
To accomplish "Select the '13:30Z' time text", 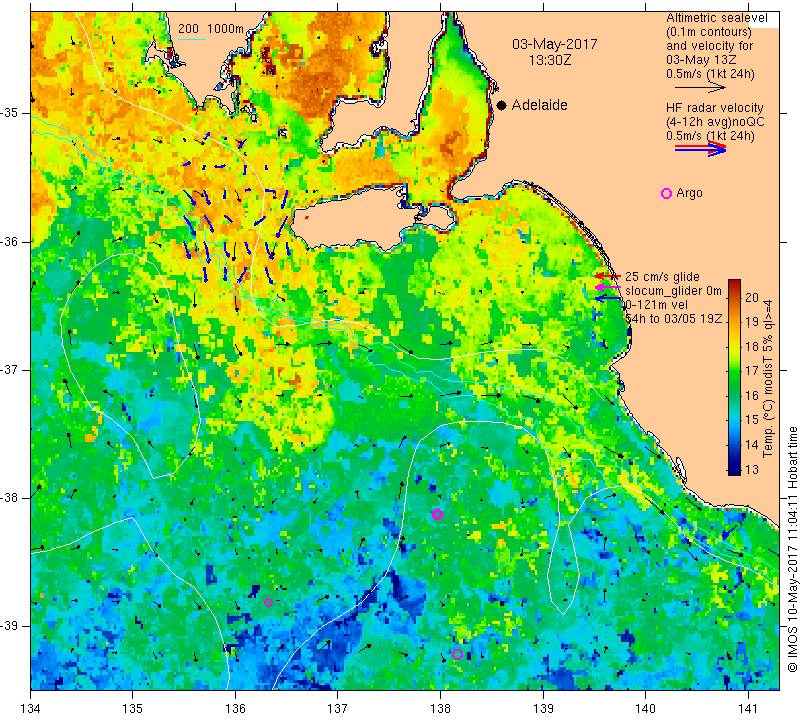I will (550, 60).
